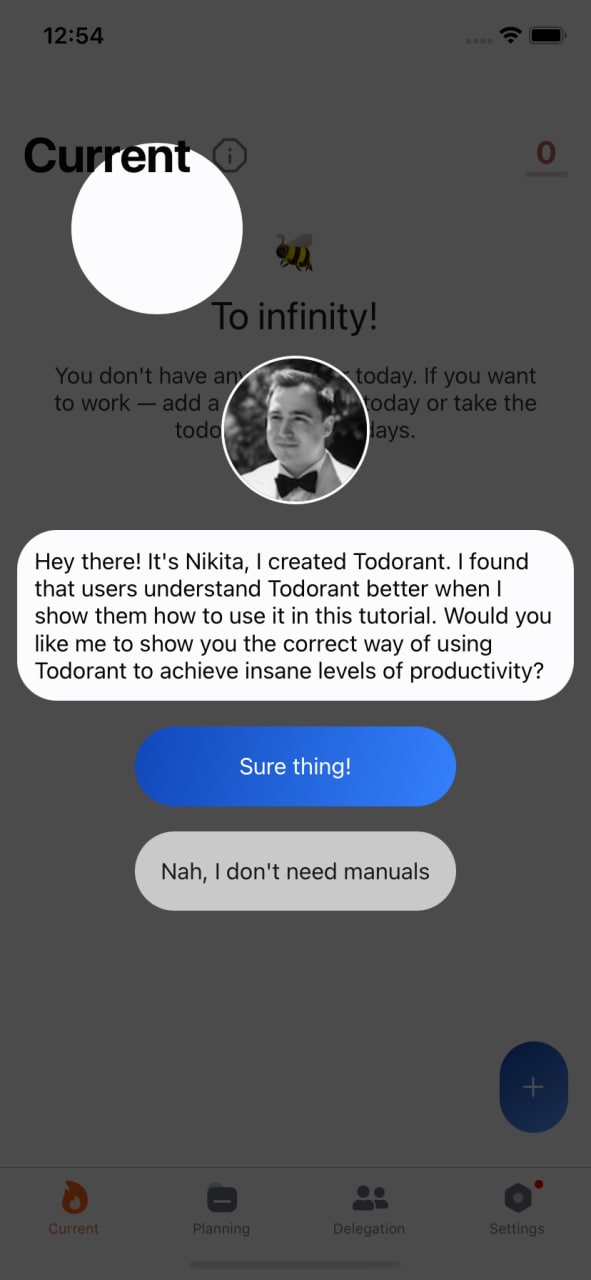Tap the Delegation people icon

tap(369, 1197)
